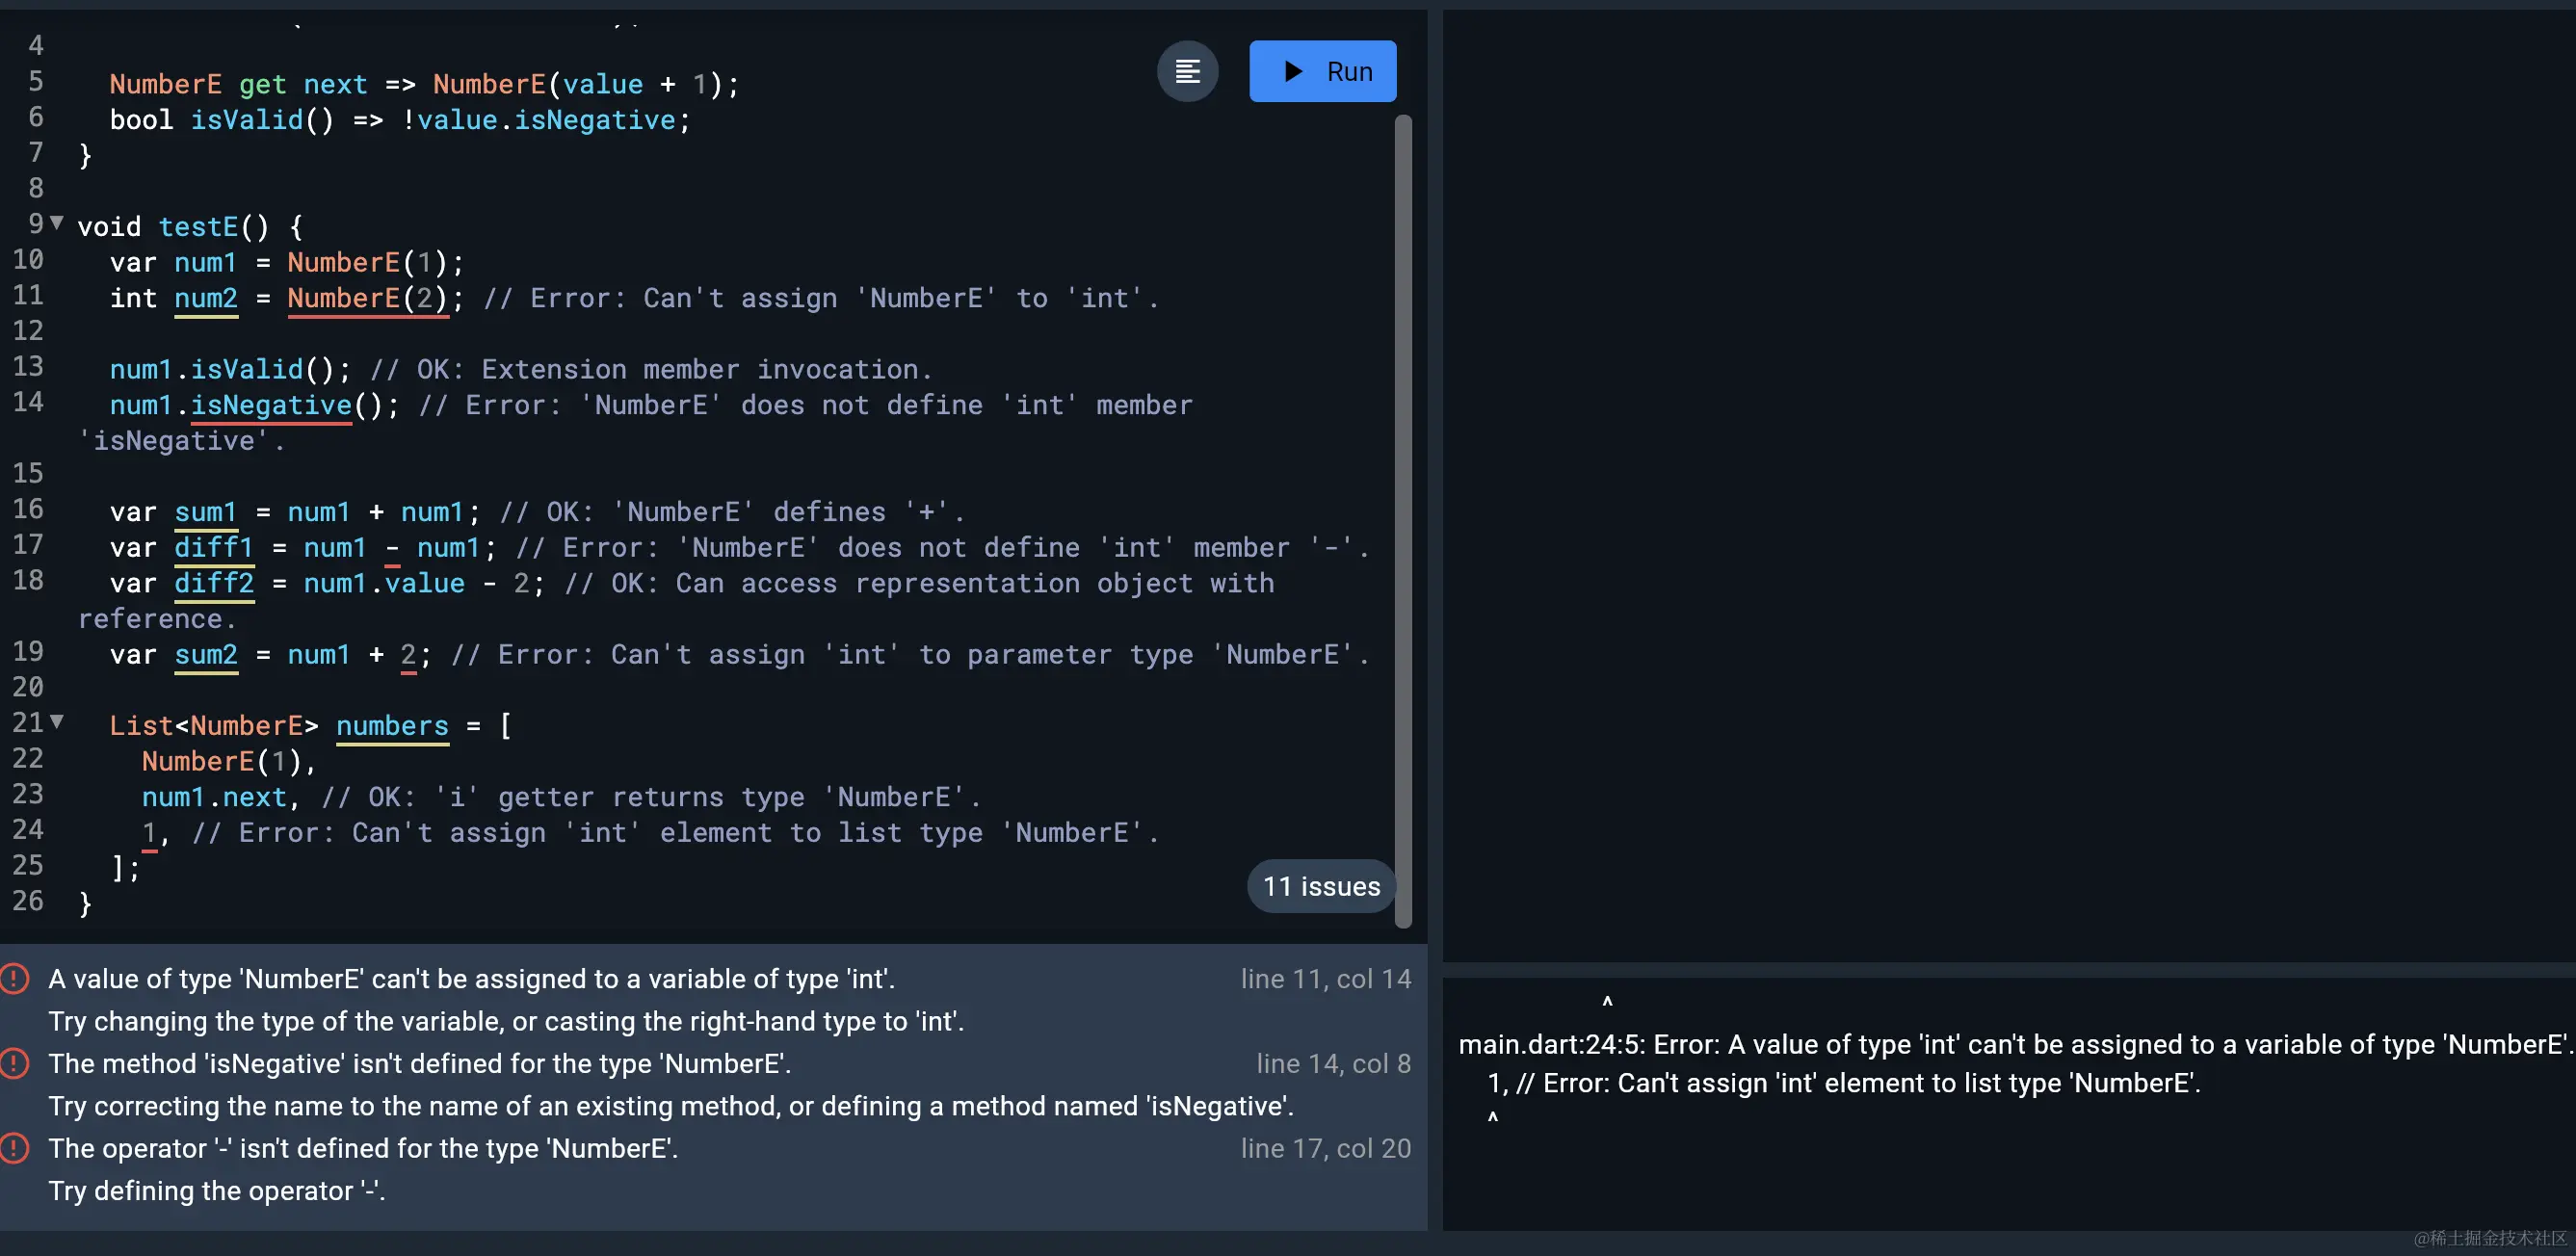Collapse the testE function fold arrow
Image resolution: width=2576 pixels, height=1256 pixels.
[57, 223]
